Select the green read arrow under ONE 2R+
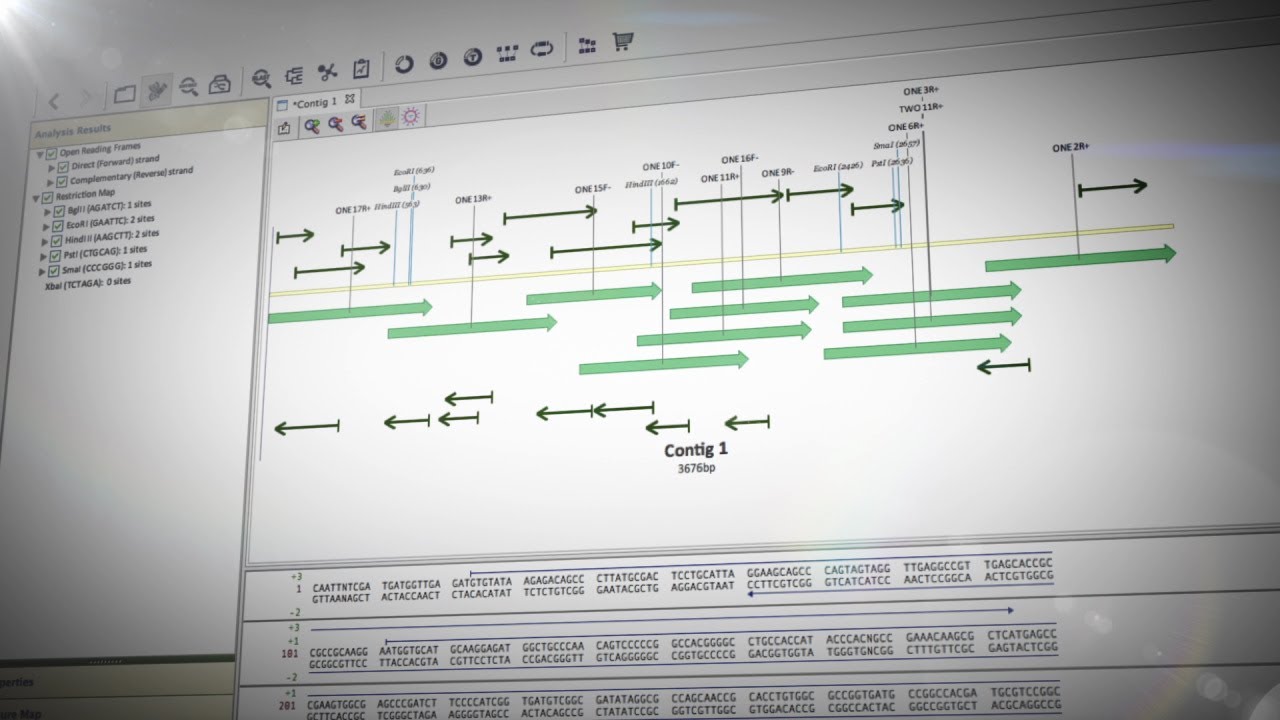 pos(1080,258)
